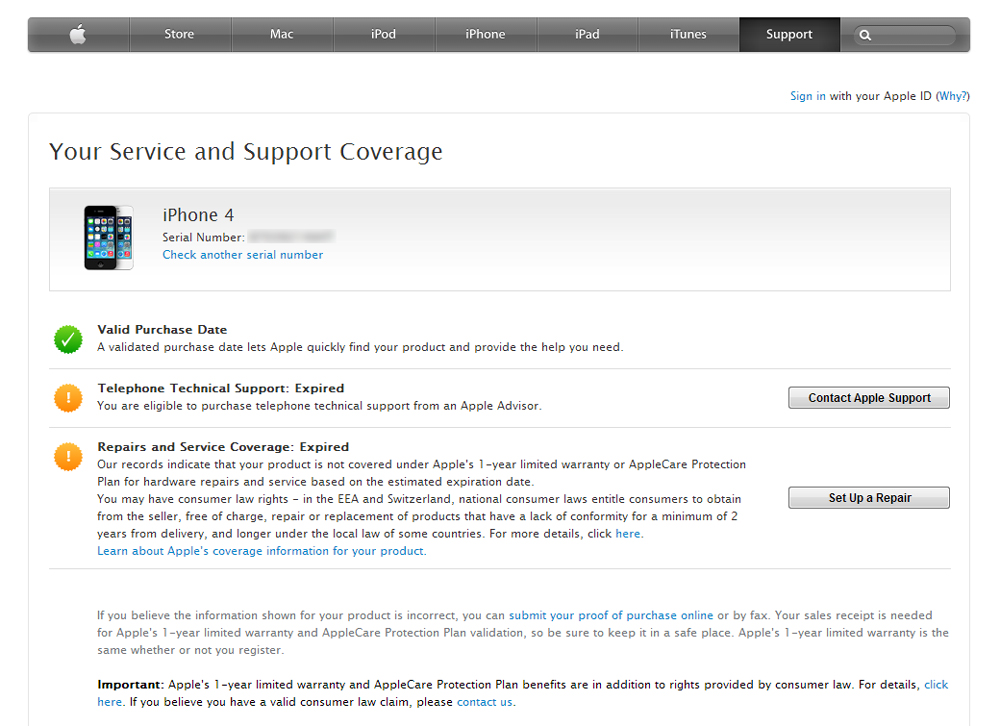Click the contact us link
Screen dimensions: 1000x726
485,702
